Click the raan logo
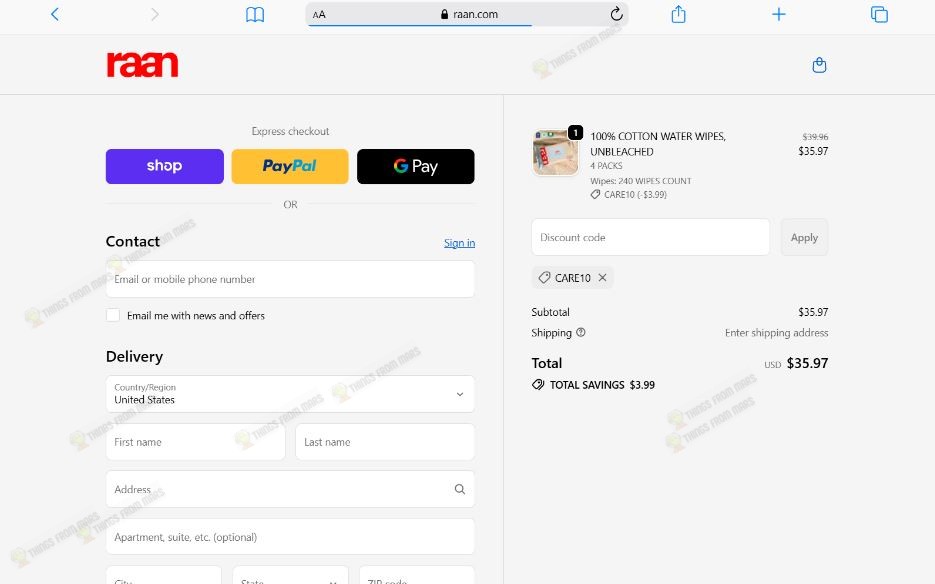 143,64
